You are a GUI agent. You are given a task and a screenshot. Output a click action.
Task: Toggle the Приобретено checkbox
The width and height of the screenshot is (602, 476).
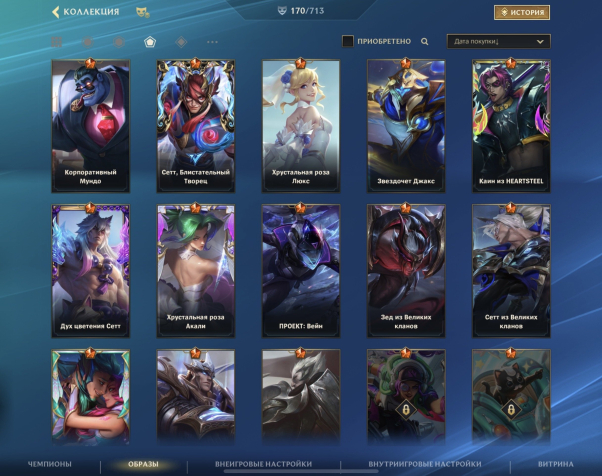tap(348, 41)
